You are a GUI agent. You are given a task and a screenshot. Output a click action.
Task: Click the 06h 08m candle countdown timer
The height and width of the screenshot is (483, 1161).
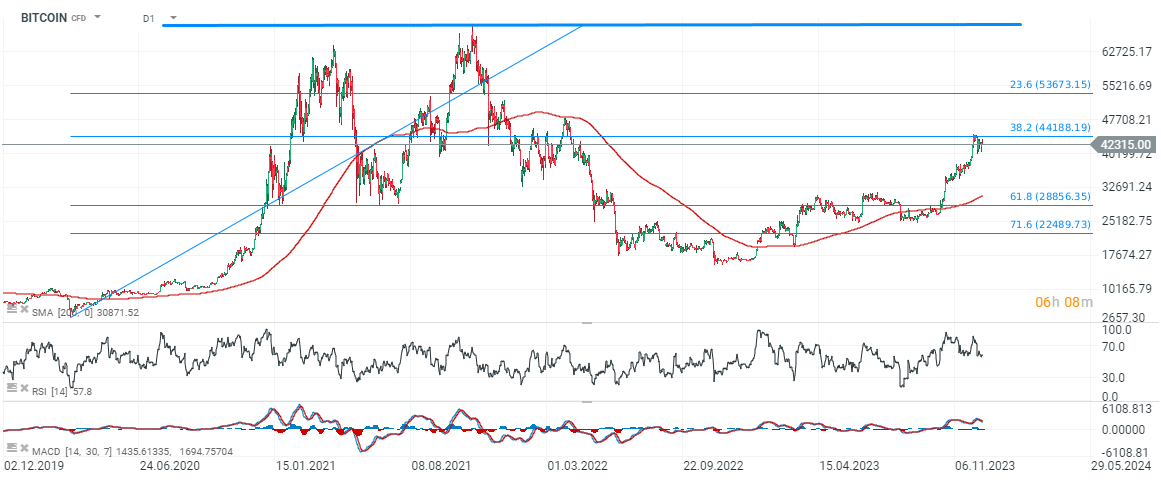point(1063,302)
